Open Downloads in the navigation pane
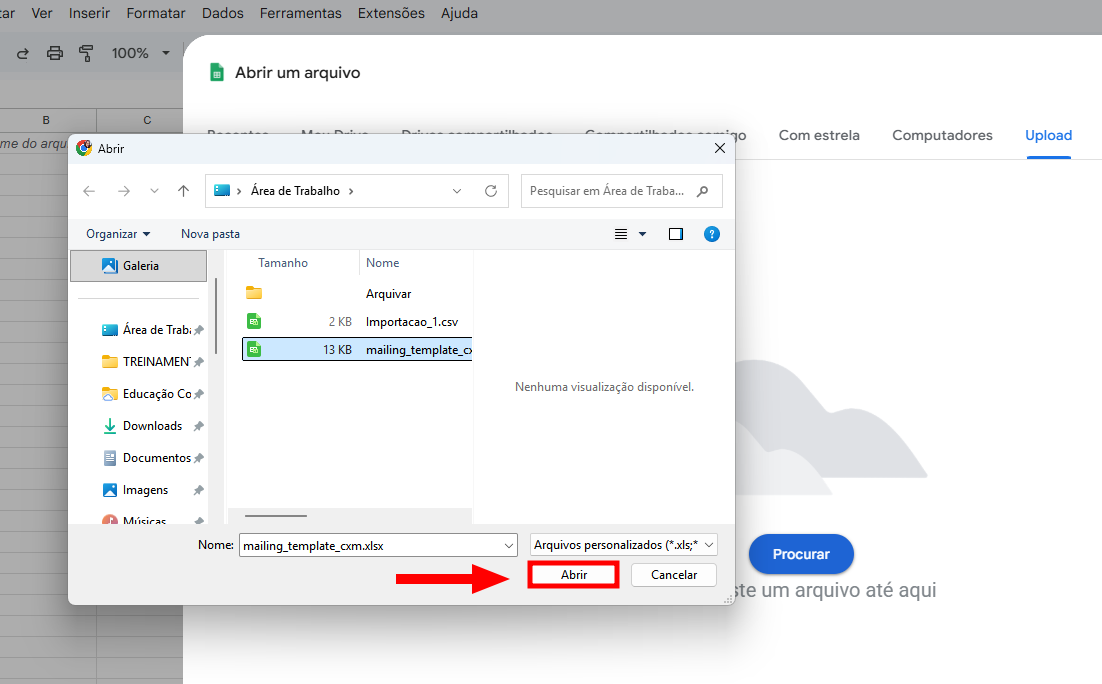 pos(152,426)
